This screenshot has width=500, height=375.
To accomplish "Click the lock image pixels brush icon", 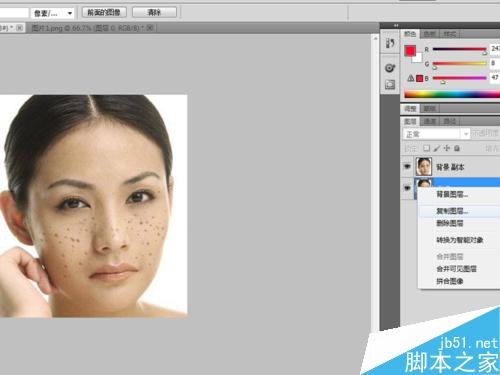I will [x=437, y=148].
